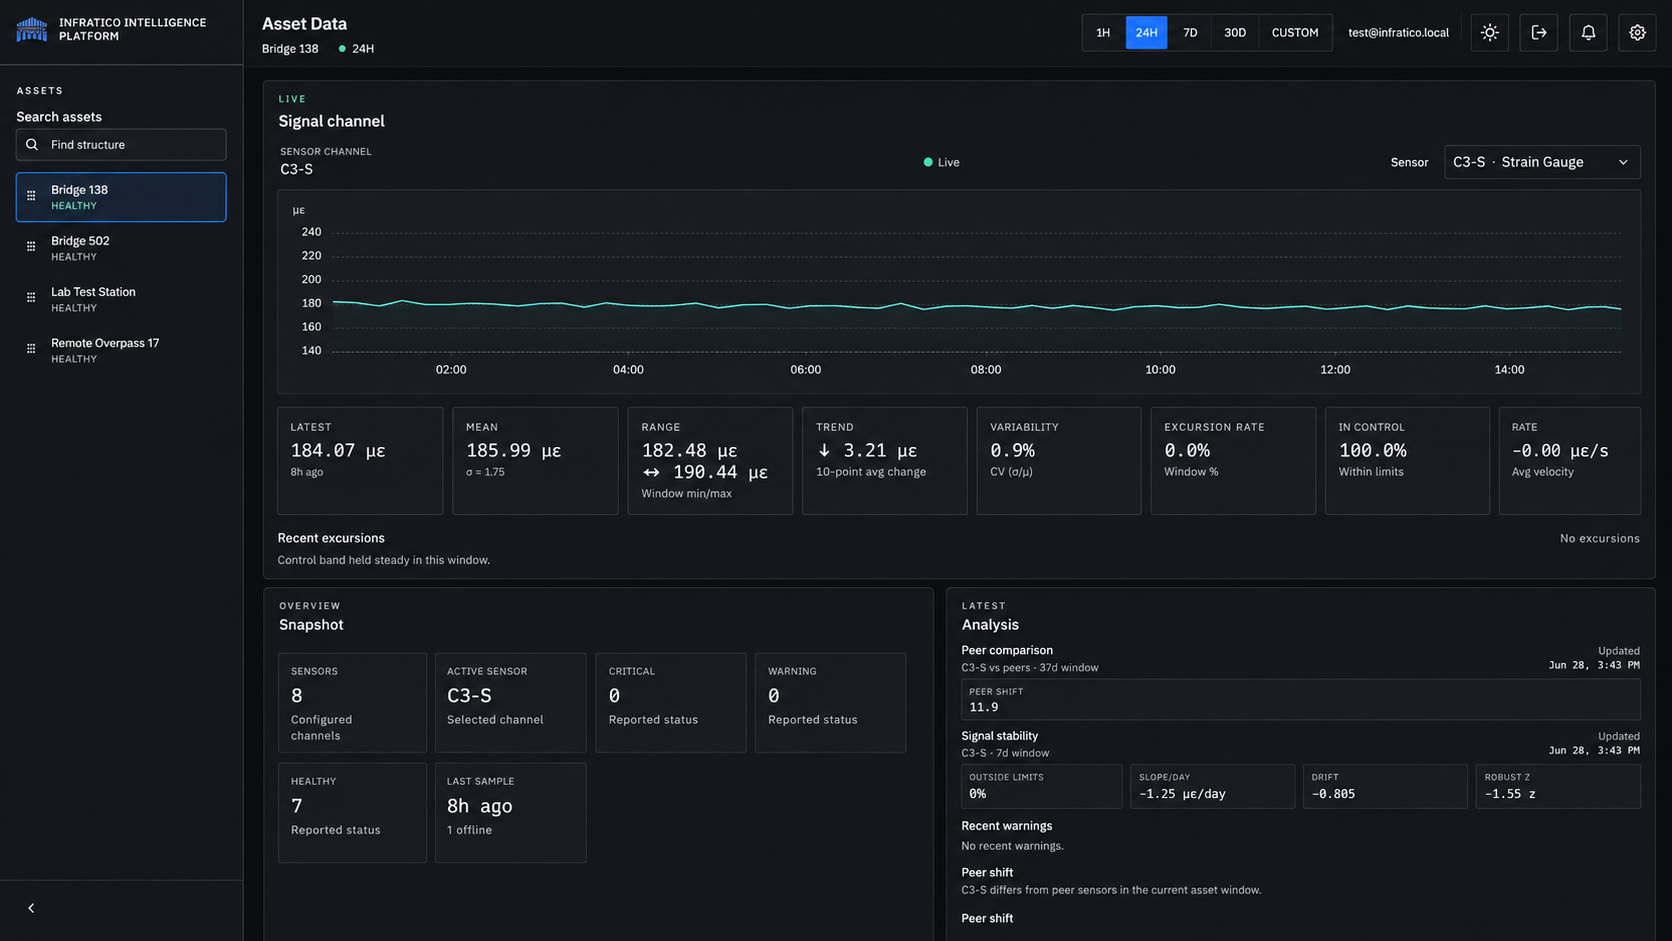Click the Range 182.48 µε card
This screenshot has height=941, width=1672.
click(710, 460)
